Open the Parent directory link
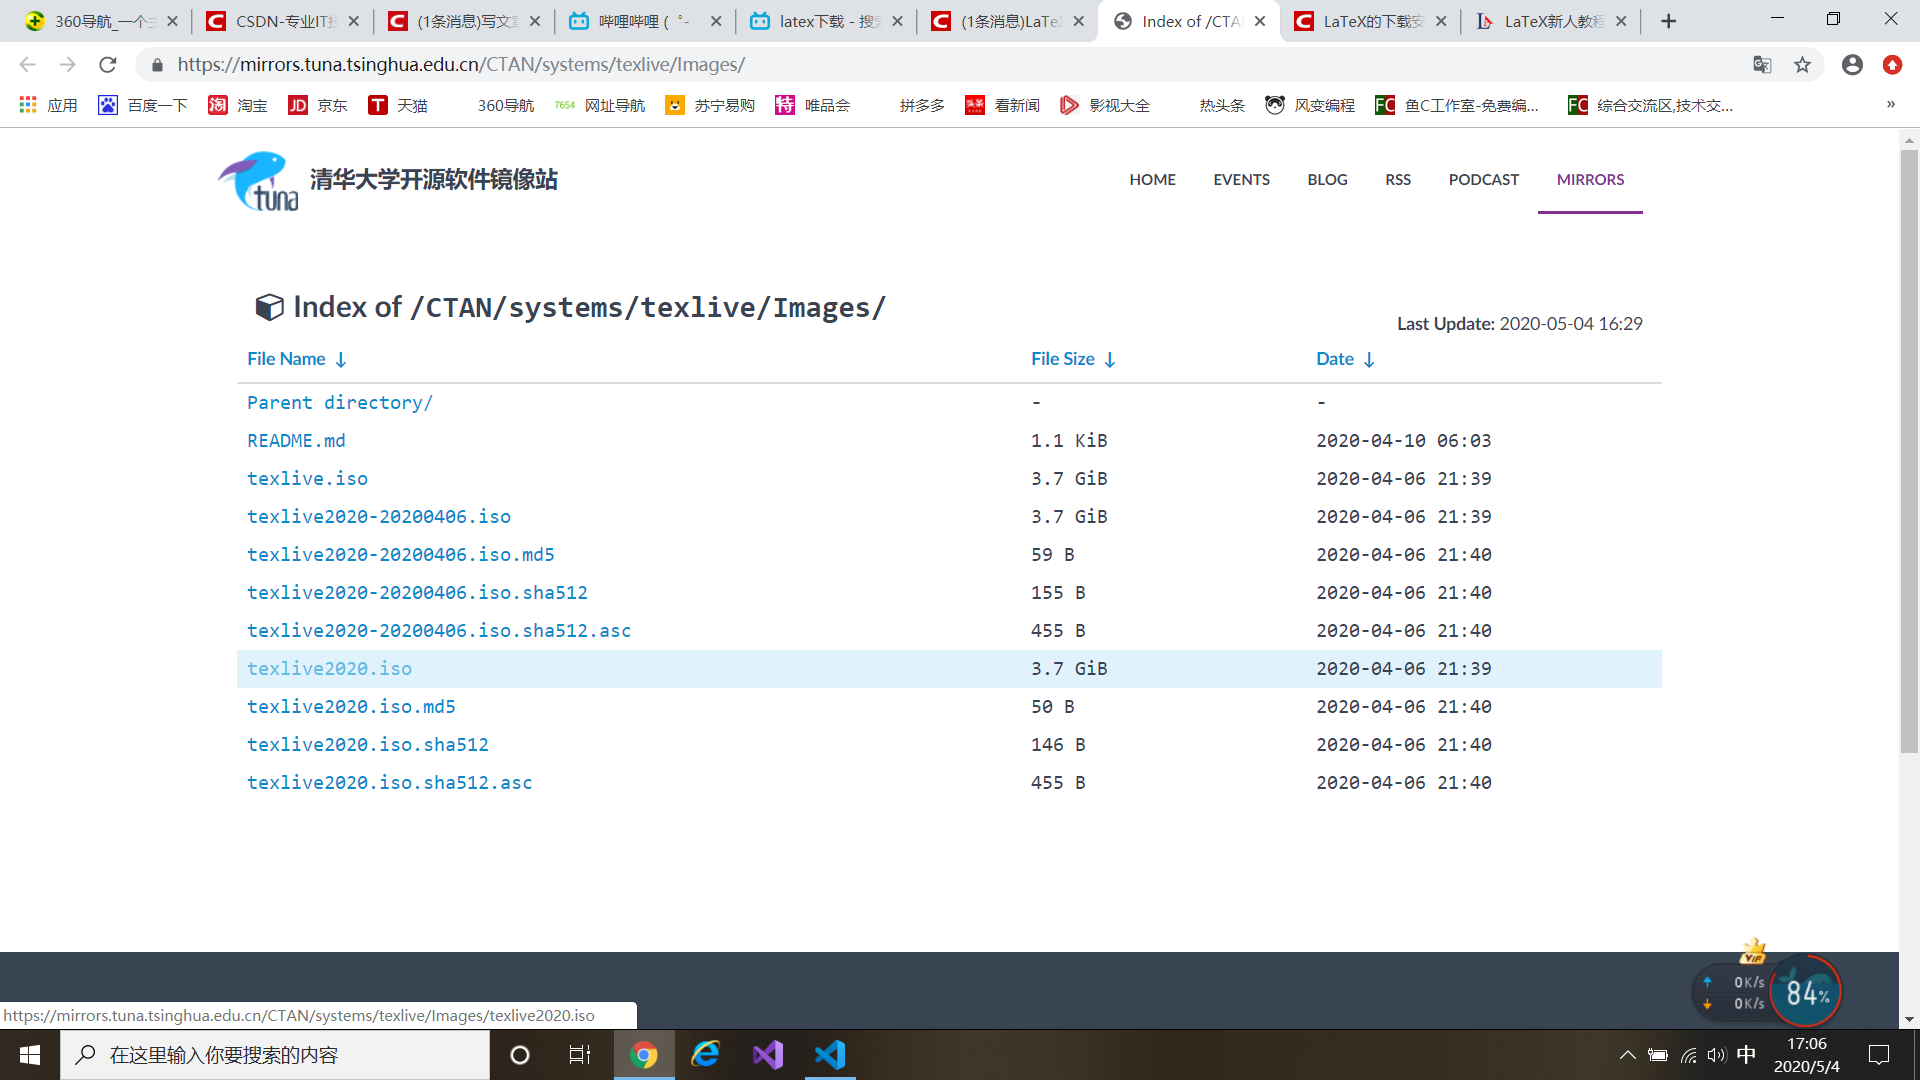 [339, 403]
